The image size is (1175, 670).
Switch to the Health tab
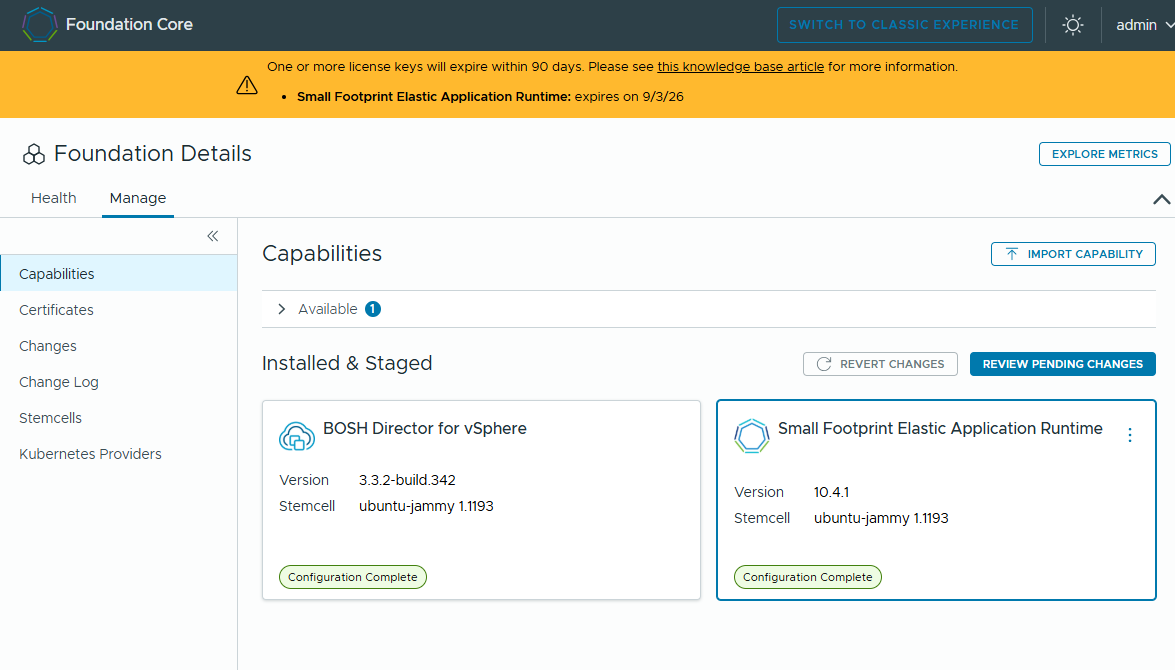tap(53, 198)
